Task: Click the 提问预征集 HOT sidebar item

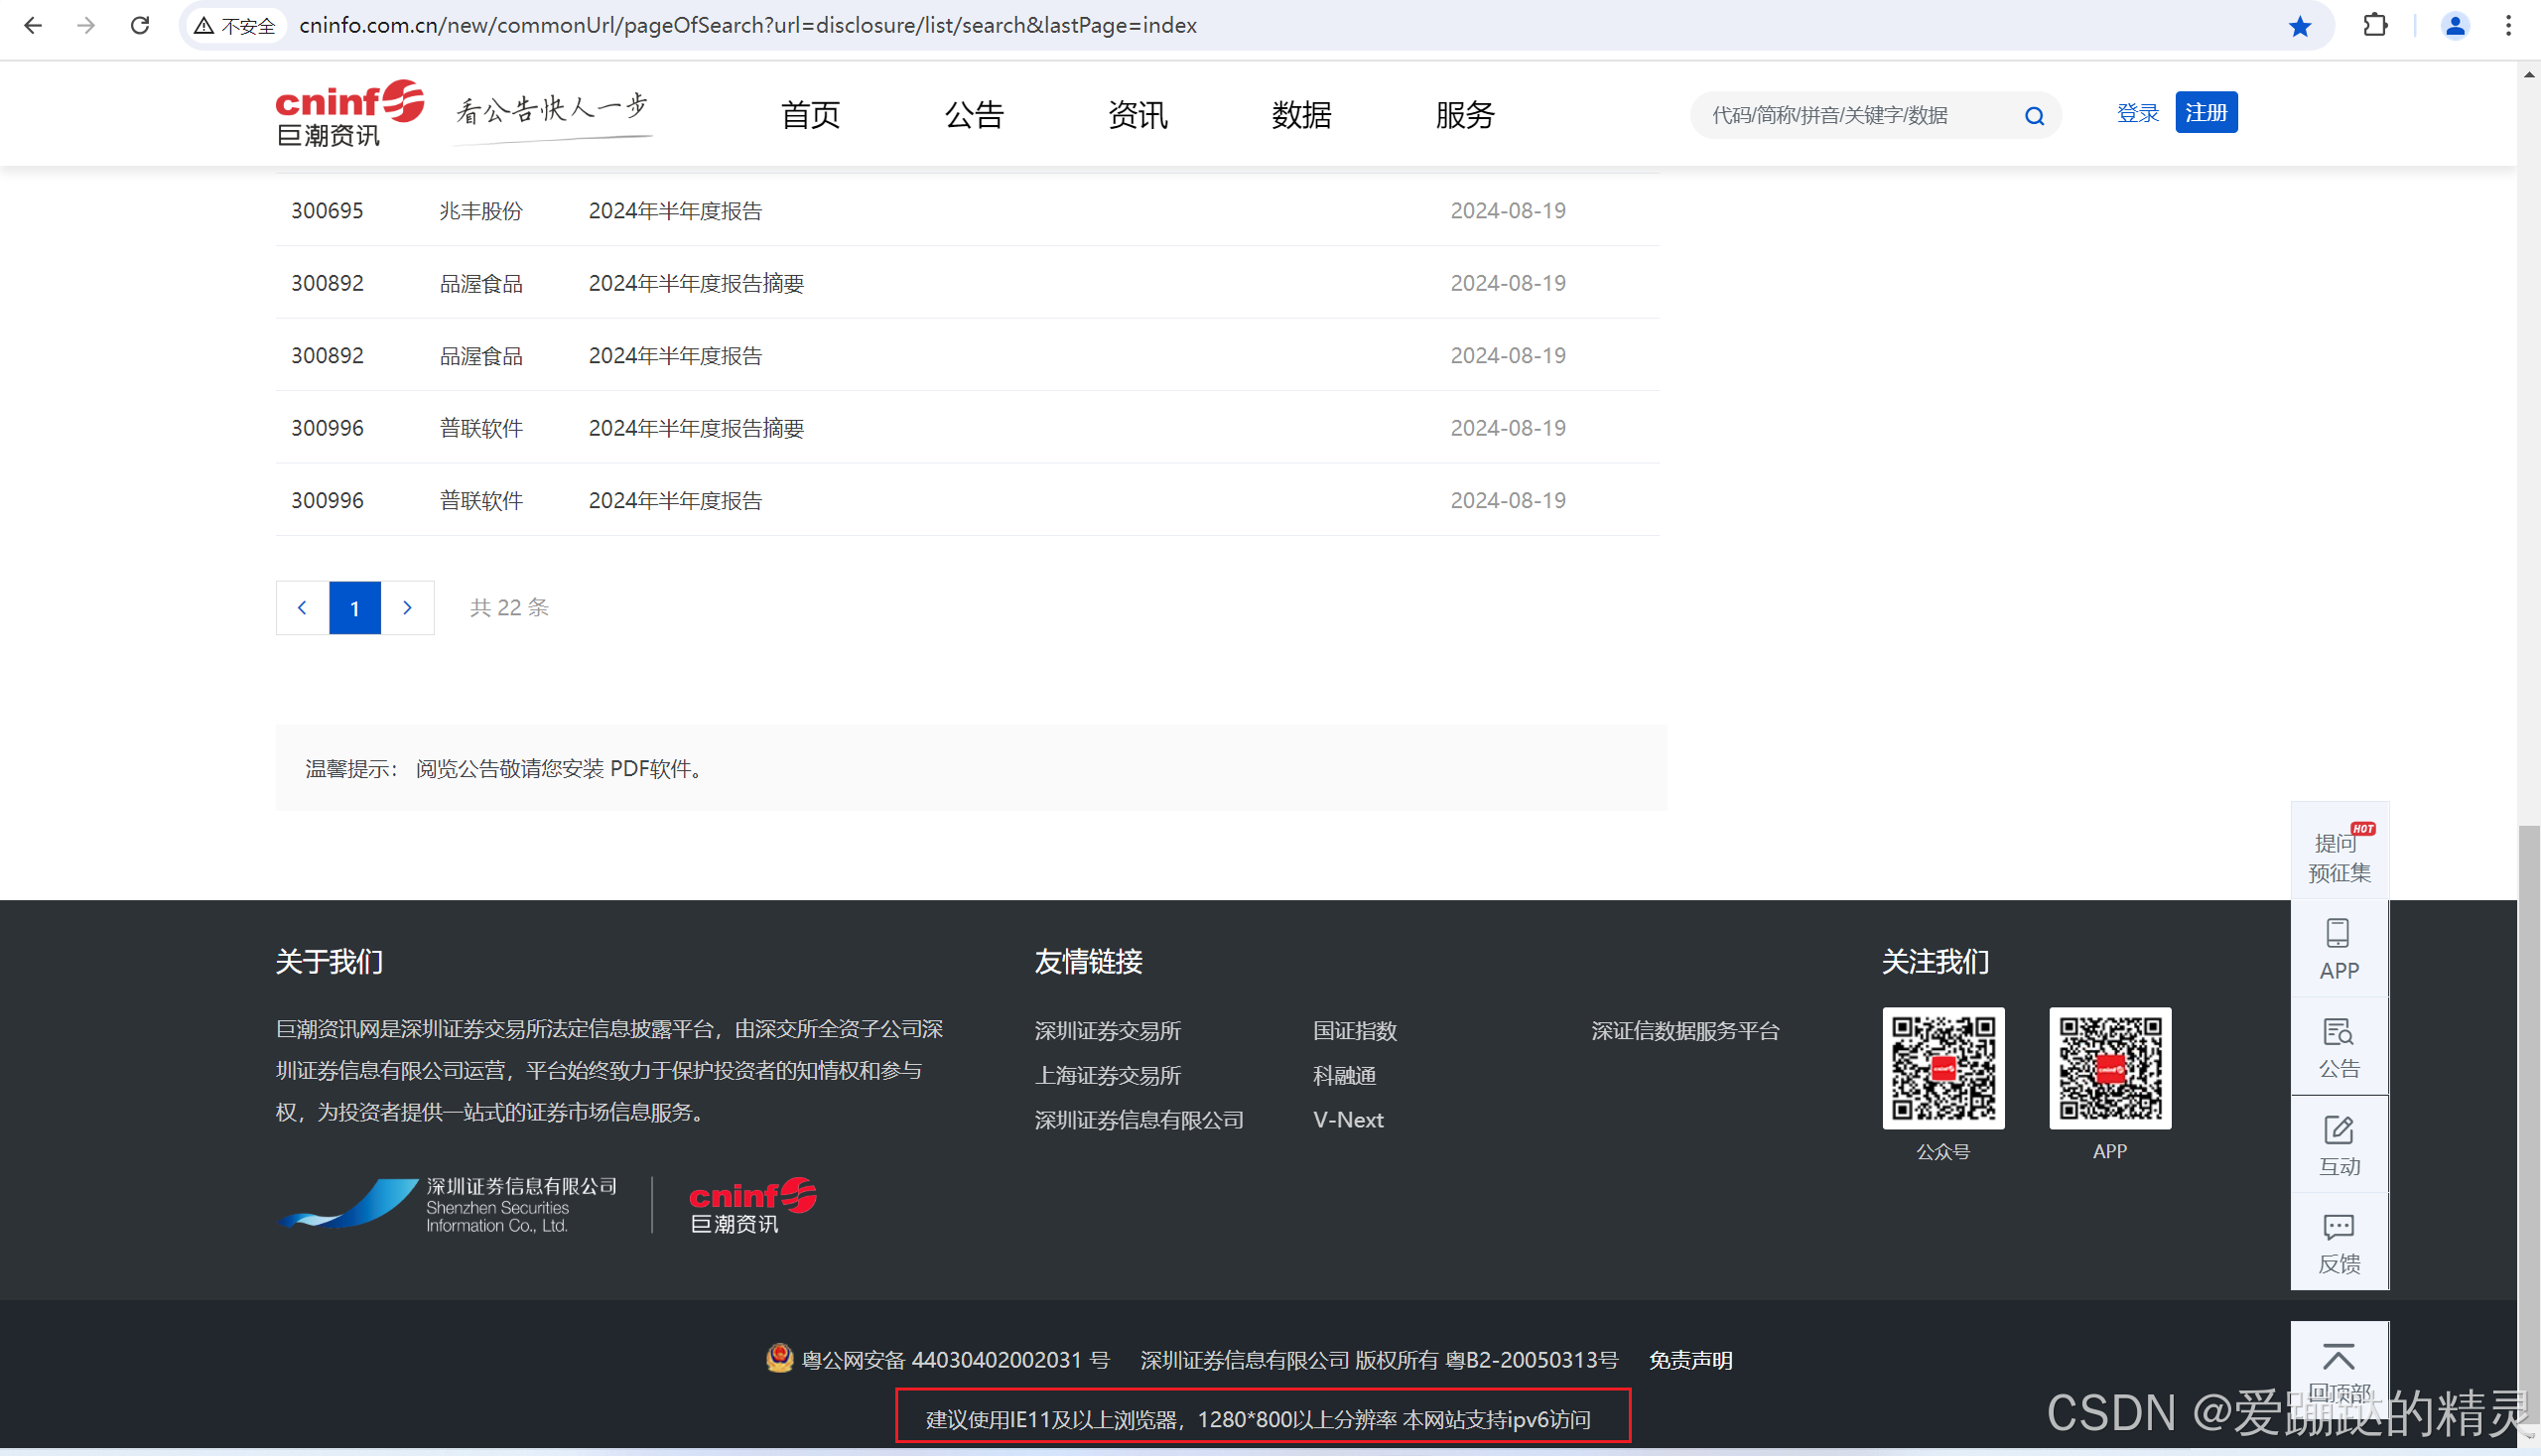Action: 2338,855
